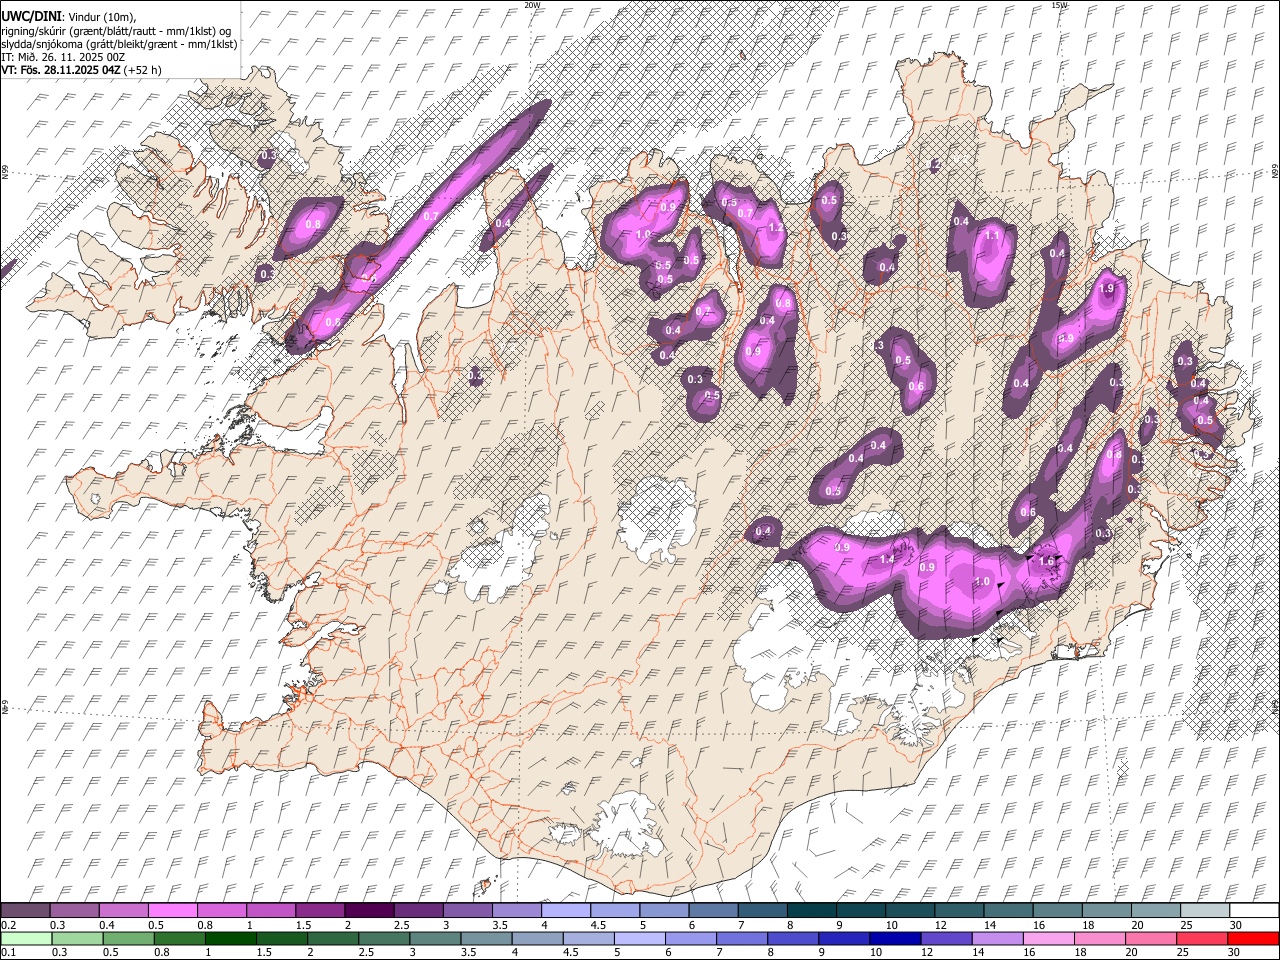Click the 25 label in the top legend row
Image resolution: width=1280 pixels, height=960 pixels.
click(1185, 925)
